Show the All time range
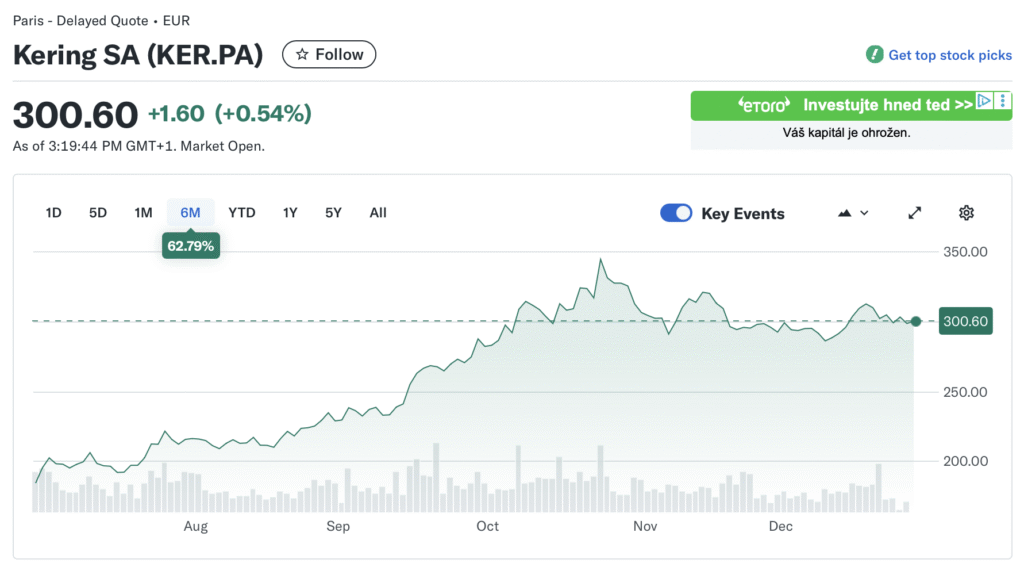 pos(378,213)
